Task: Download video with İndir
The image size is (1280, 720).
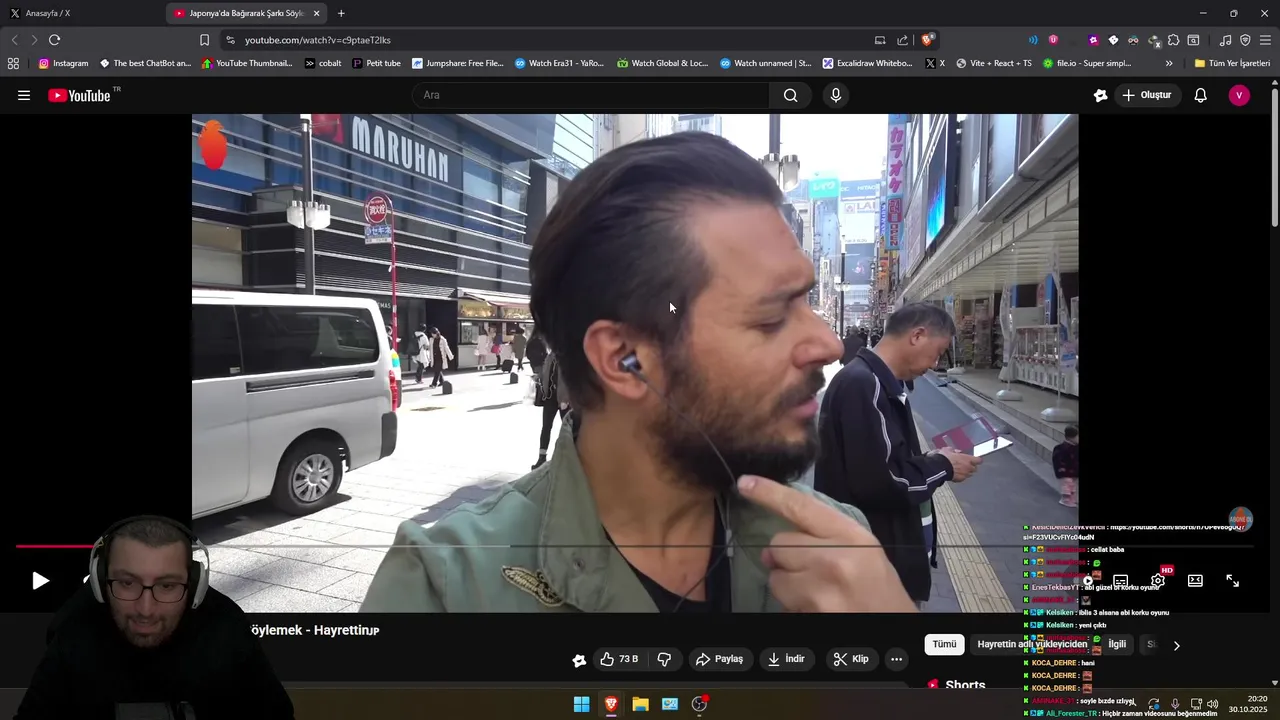Action: (x=786, y=659)
